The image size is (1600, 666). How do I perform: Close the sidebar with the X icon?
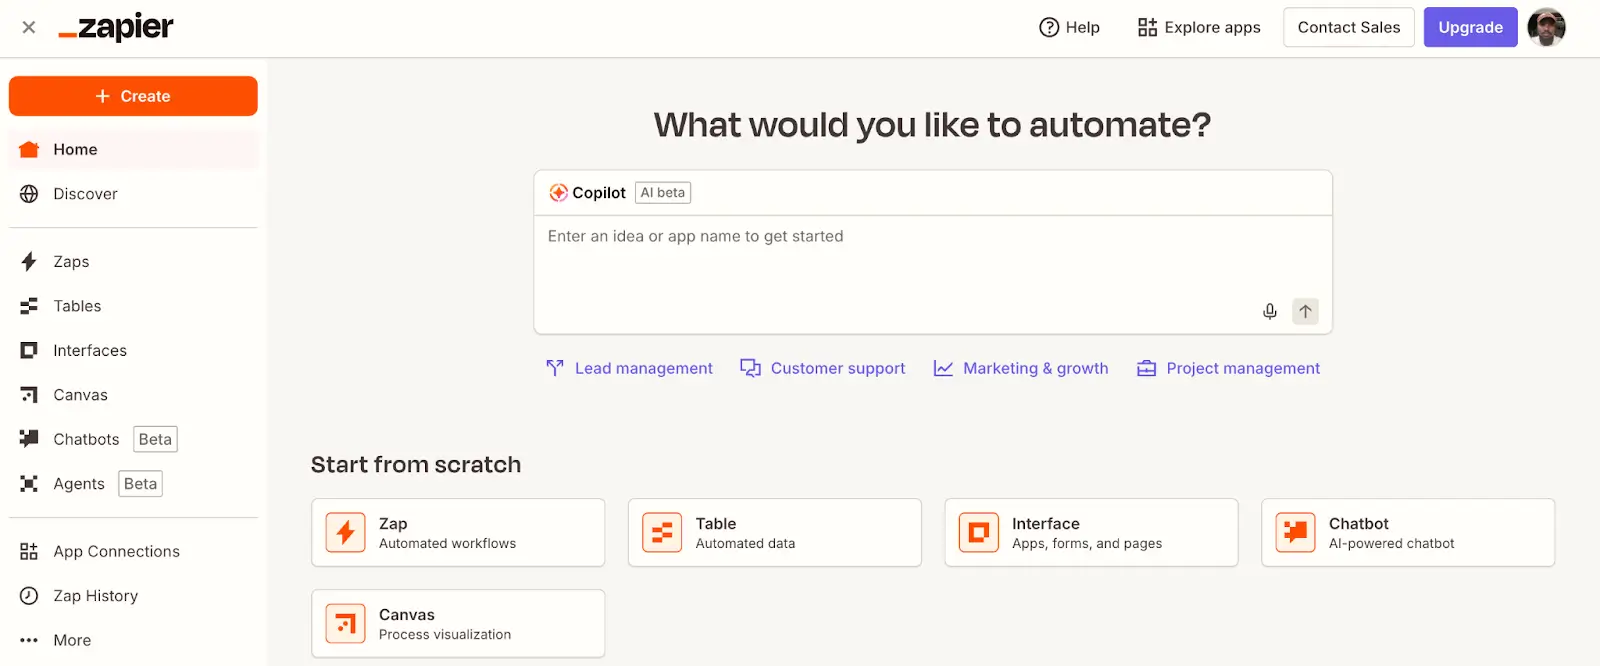pos(29,27)
